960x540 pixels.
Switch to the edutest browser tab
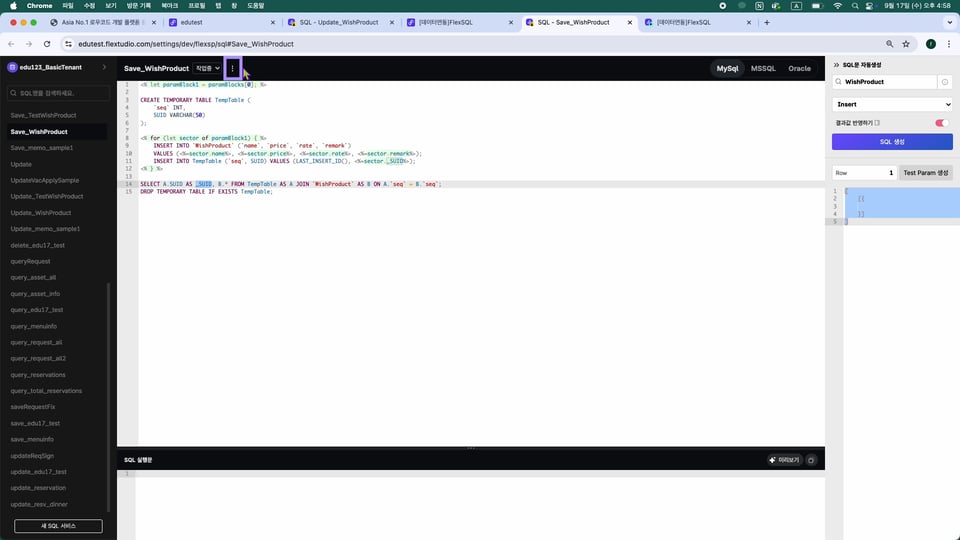pos(222,23)
